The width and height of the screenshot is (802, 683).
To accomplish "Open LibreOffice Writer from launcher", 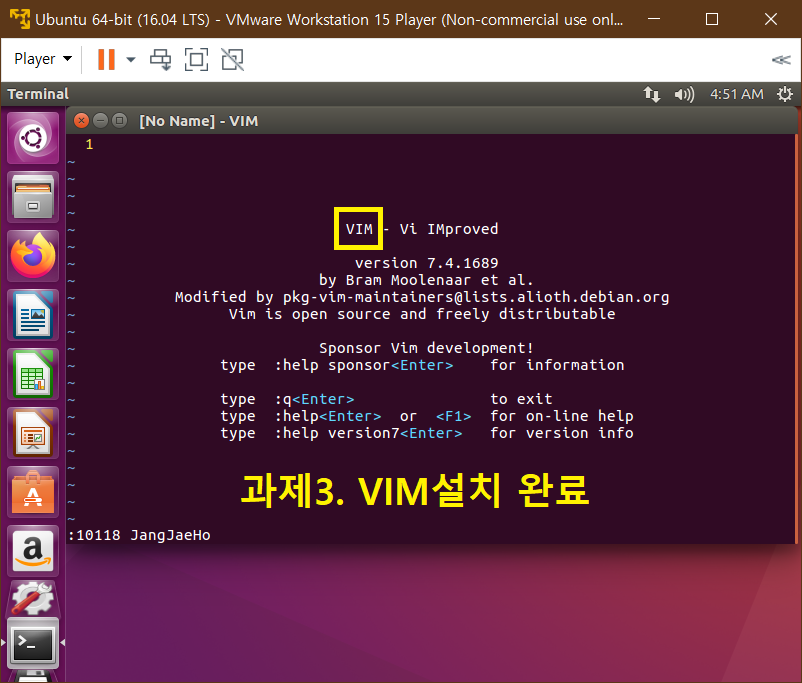I will (x=33, y=315).
